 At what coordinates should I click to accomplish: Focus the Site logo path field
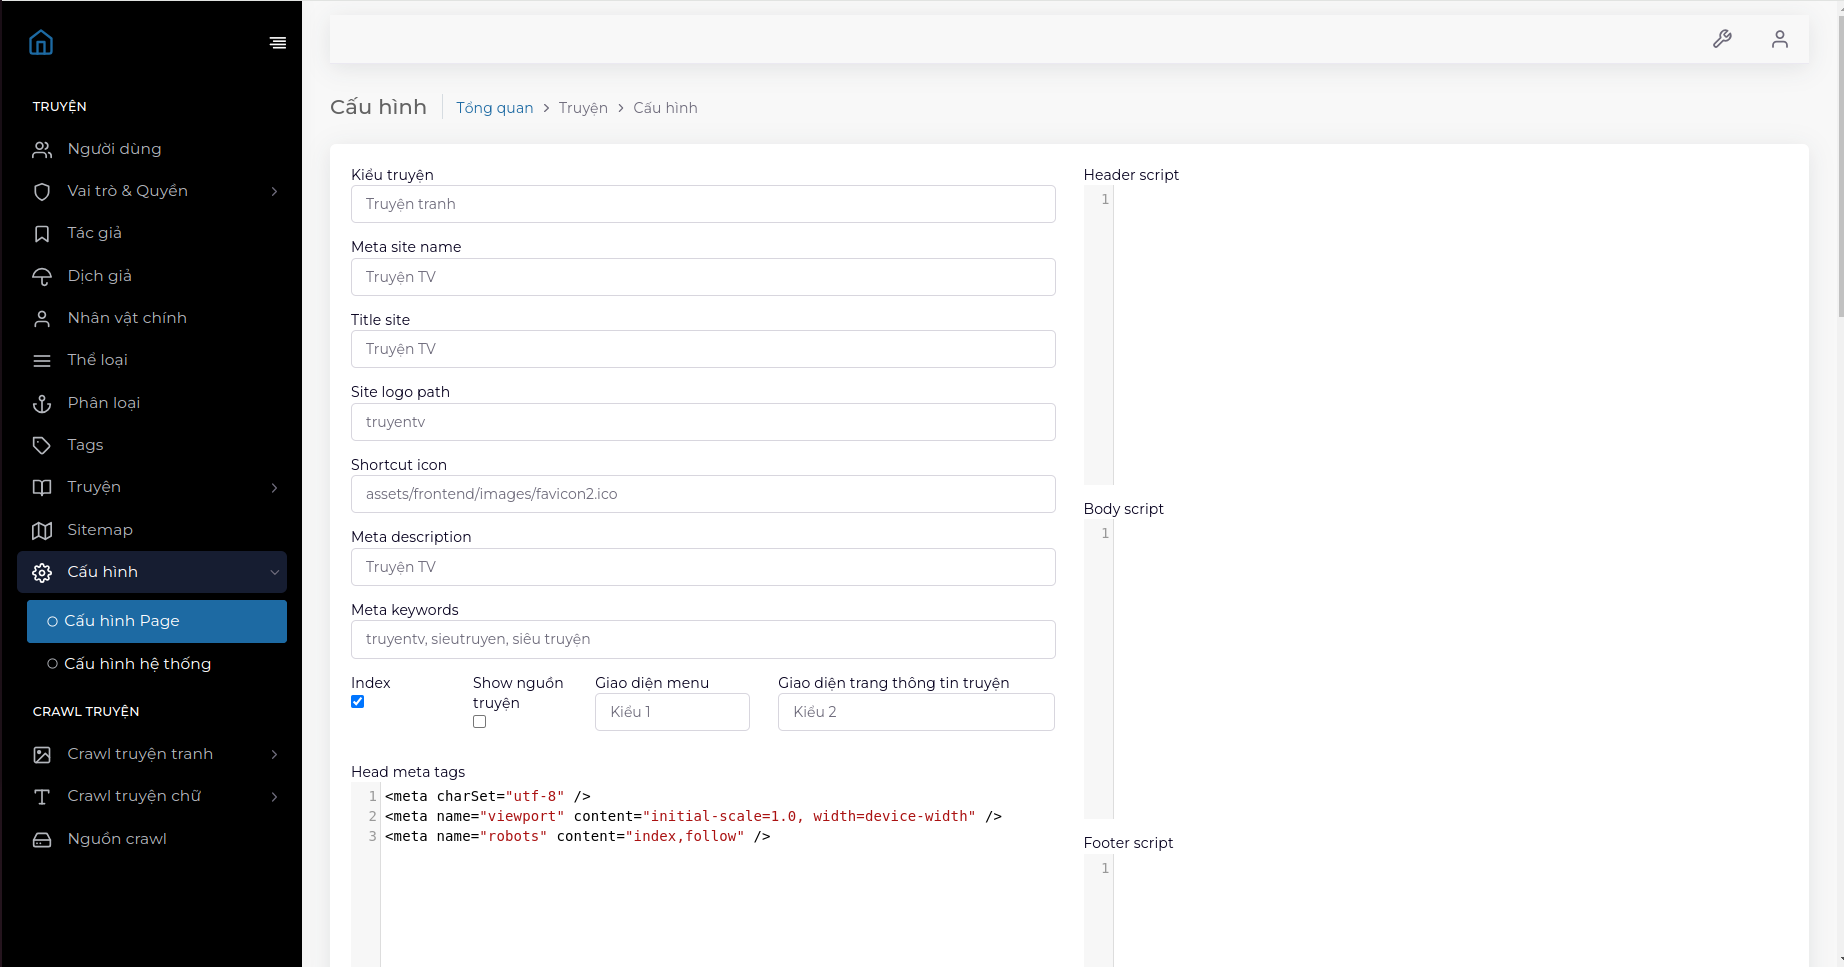(703, 422)
